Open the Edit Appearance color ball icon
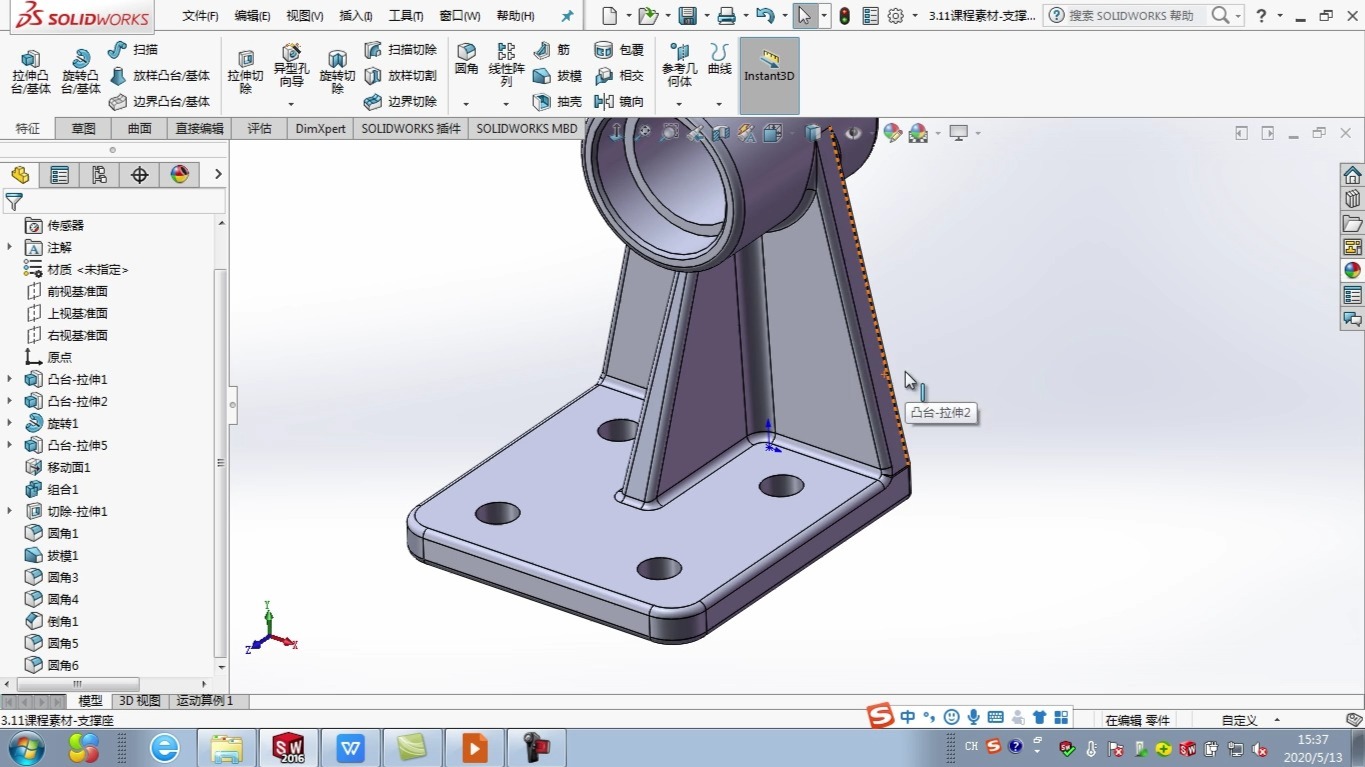1365x767 pixels. pos(892,133)
